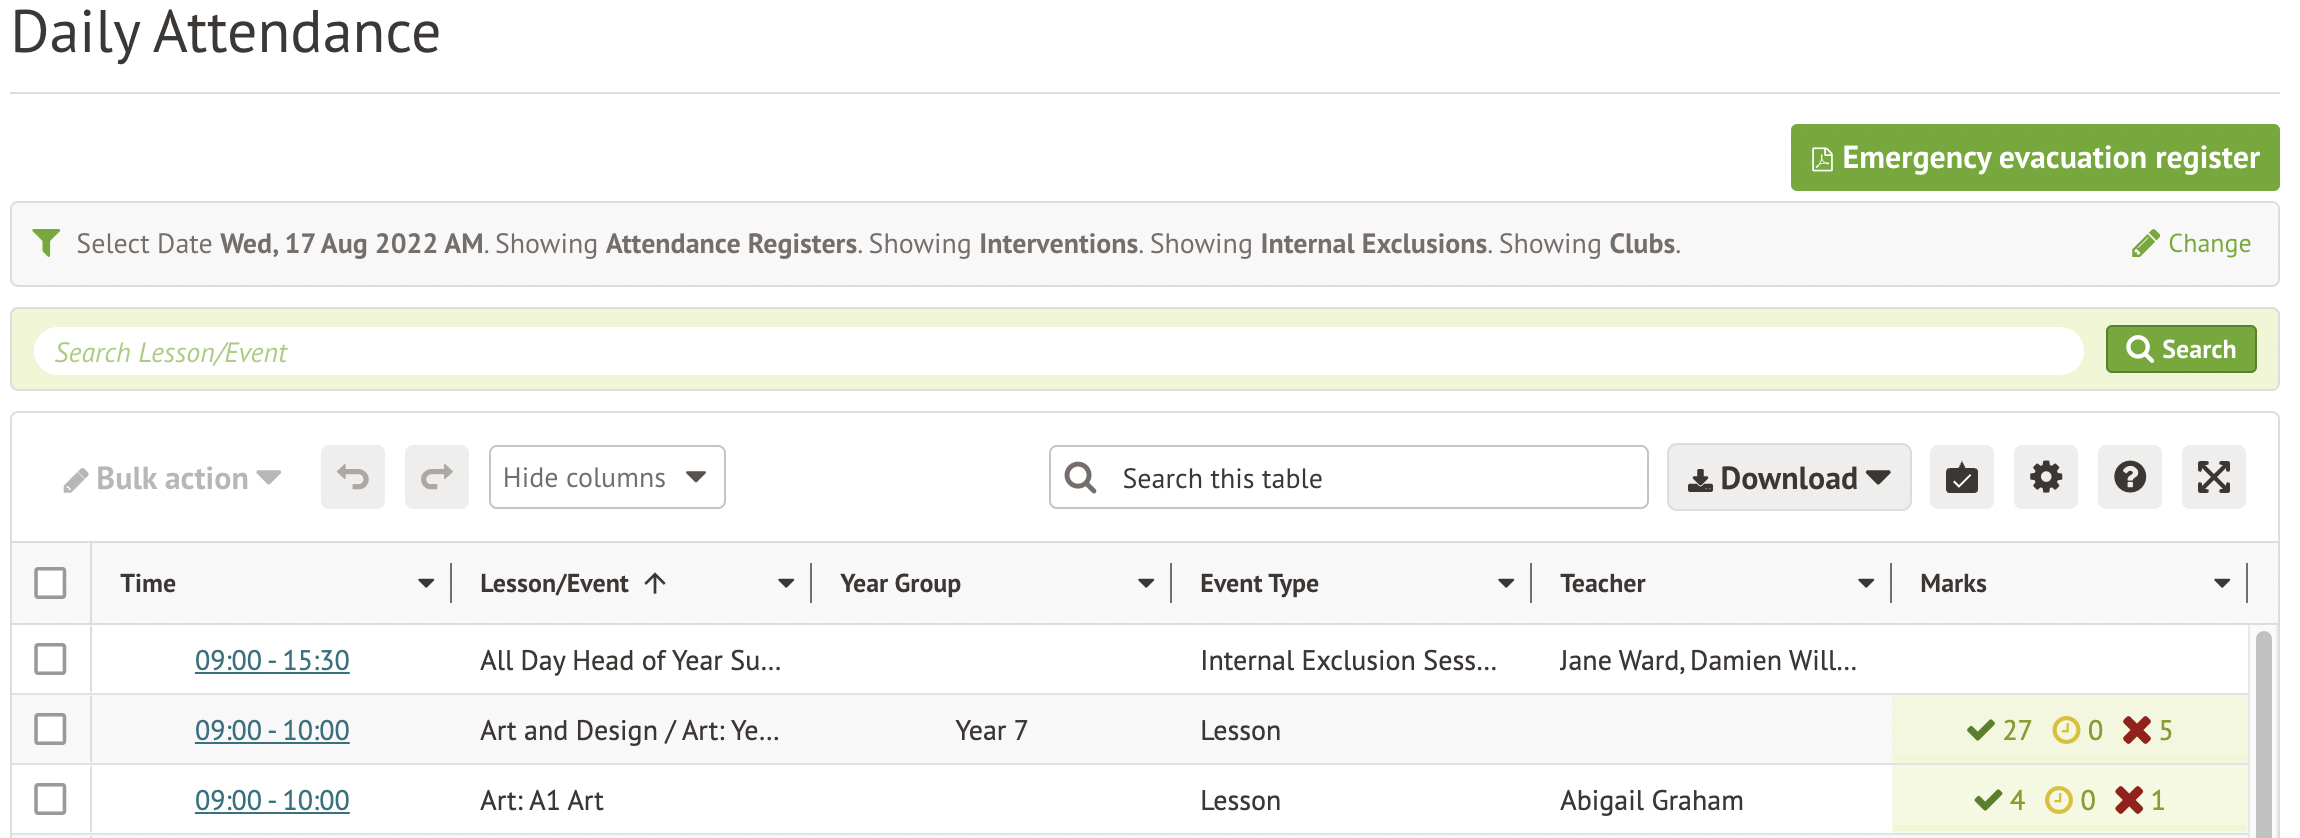Toggle the select-all header checkbox
Screen dimensions: 2300x838
(x=50, y=583)
